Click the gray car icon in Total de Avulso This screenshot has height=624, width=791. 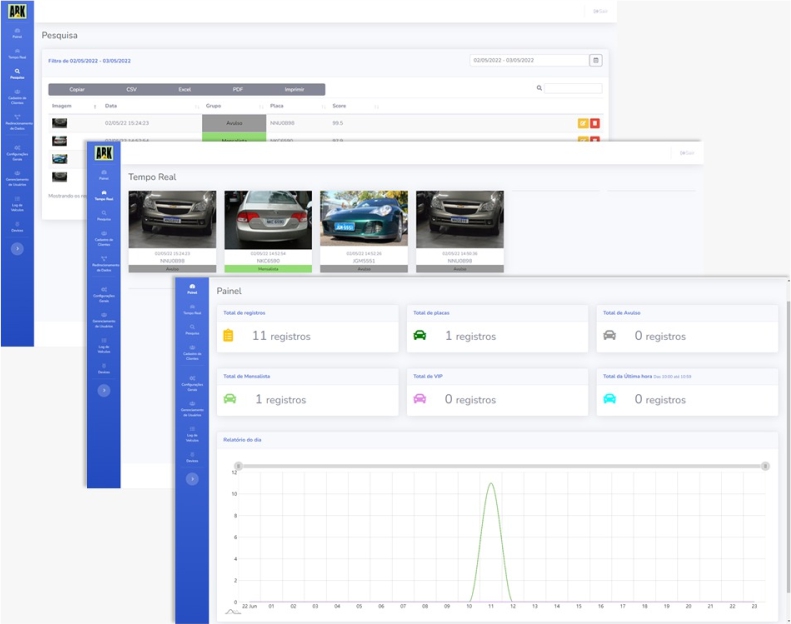tap(609, 336)
